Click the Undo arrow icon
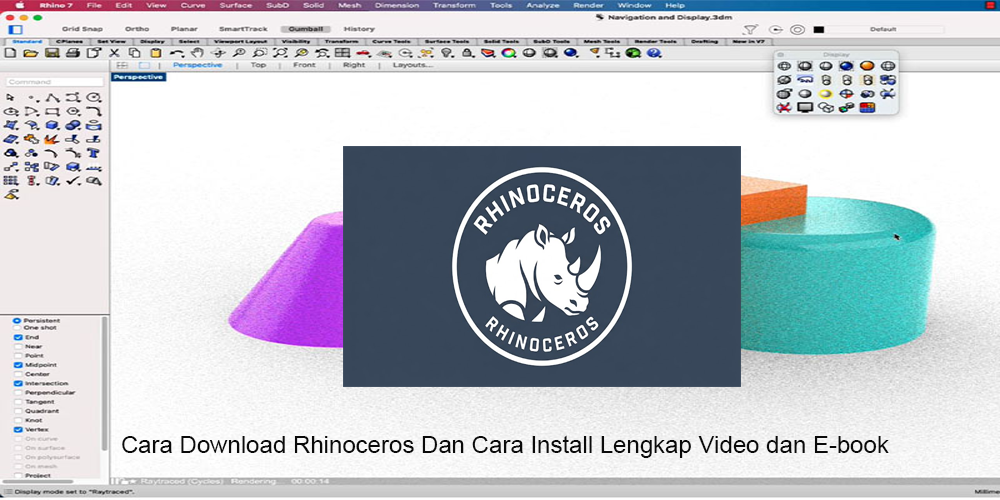Viewport: 1000px width, 500px height. click(177, 53)
